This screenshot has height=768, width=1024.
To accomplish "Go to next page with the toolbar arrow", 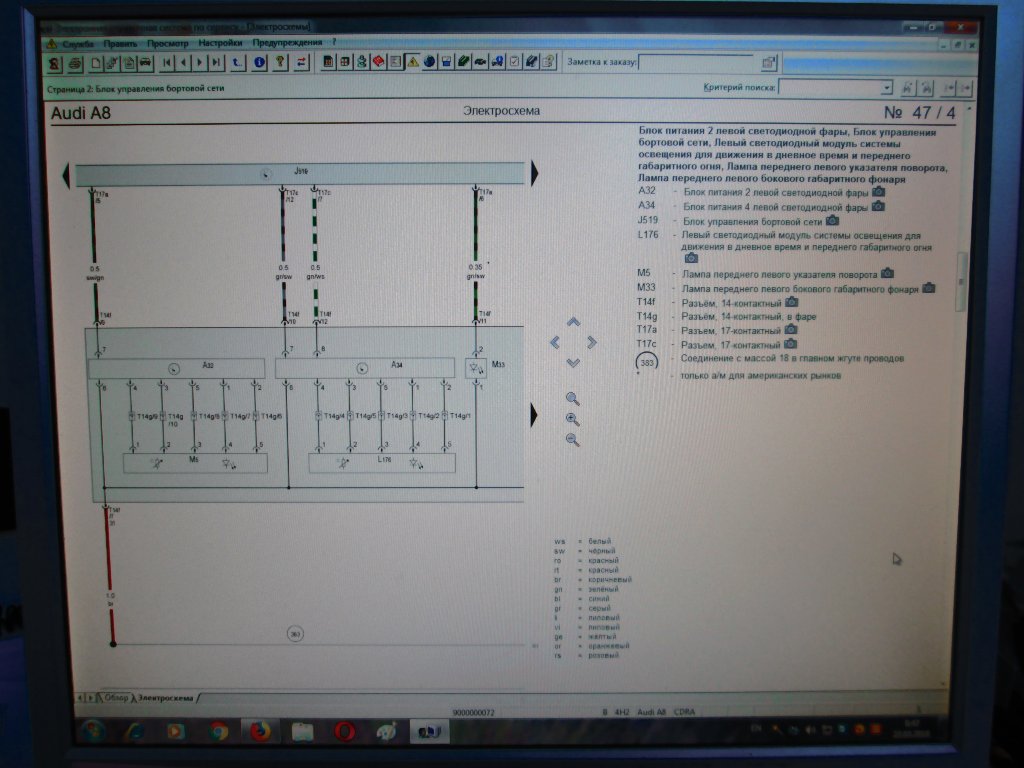I will [200, 63].
